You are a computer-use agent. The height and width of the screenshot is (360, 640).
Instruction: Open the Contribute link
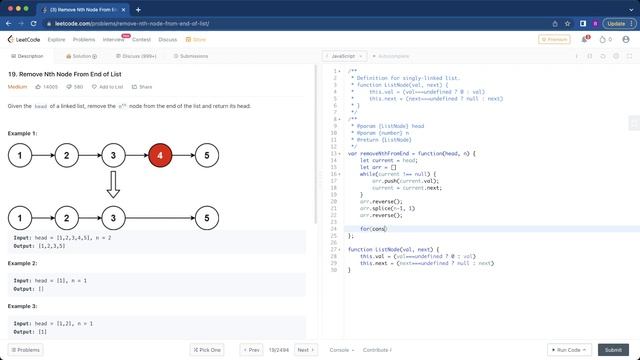pyautogui.click(x=377, y=350)
